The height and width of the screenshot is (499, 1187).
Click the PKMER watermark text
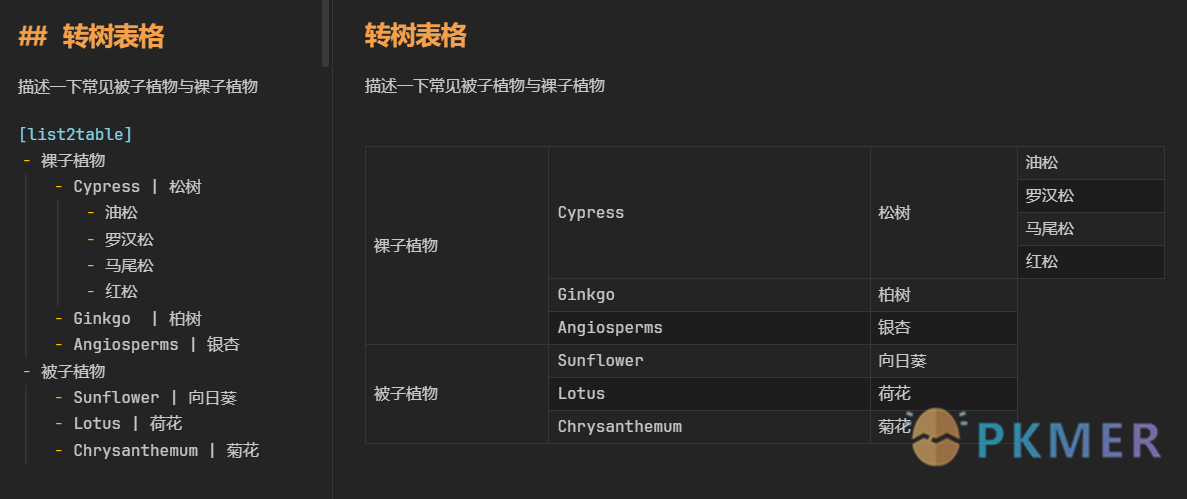(x=1068, y=441)
